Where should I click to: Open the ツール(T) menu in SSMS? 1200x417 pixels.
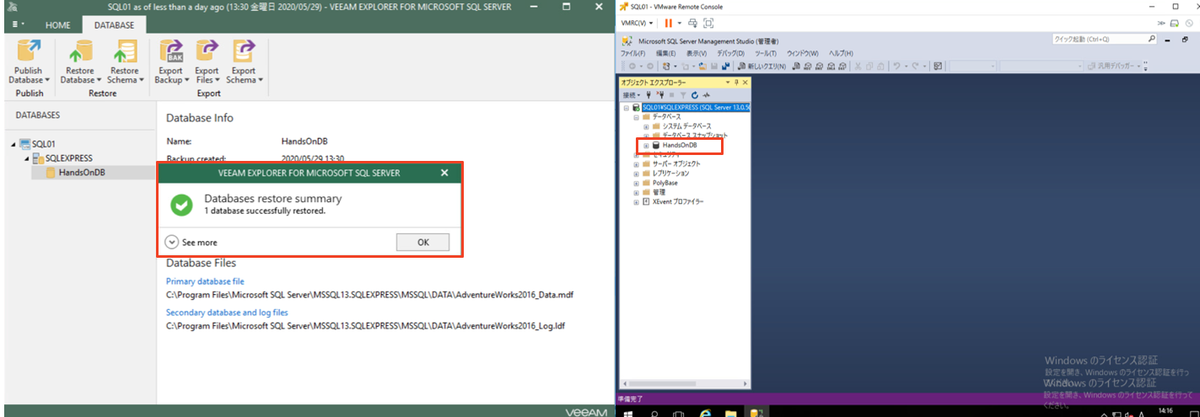pos(766,52)
